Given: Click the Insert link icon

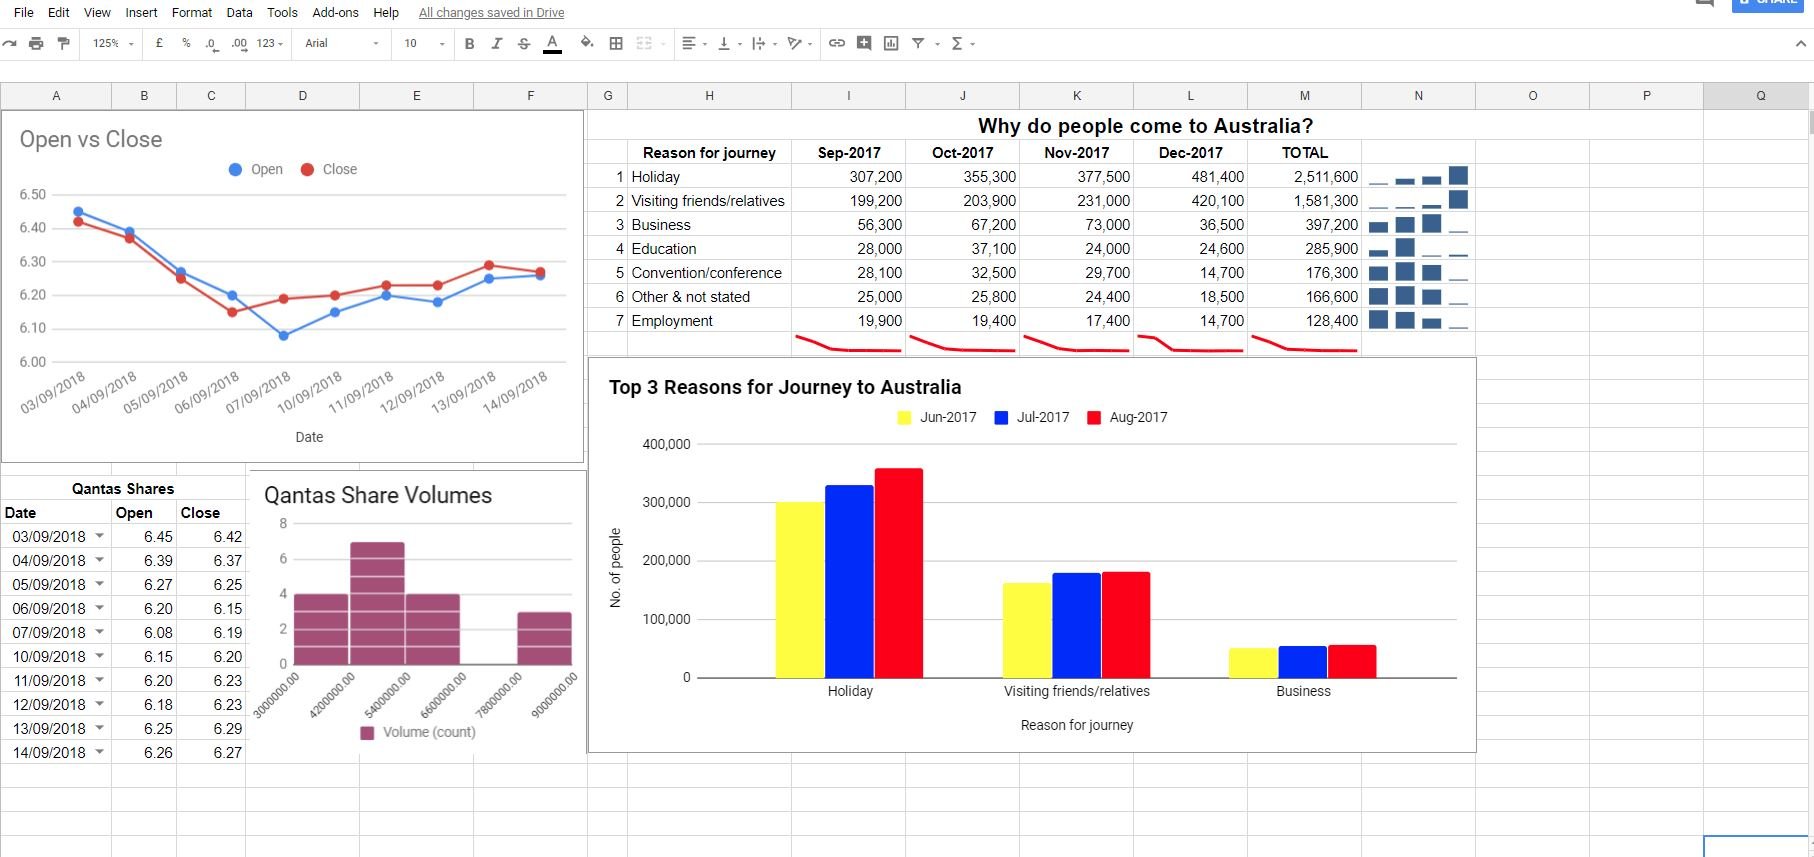Looking at the screenshot, I should pos(837,43).
